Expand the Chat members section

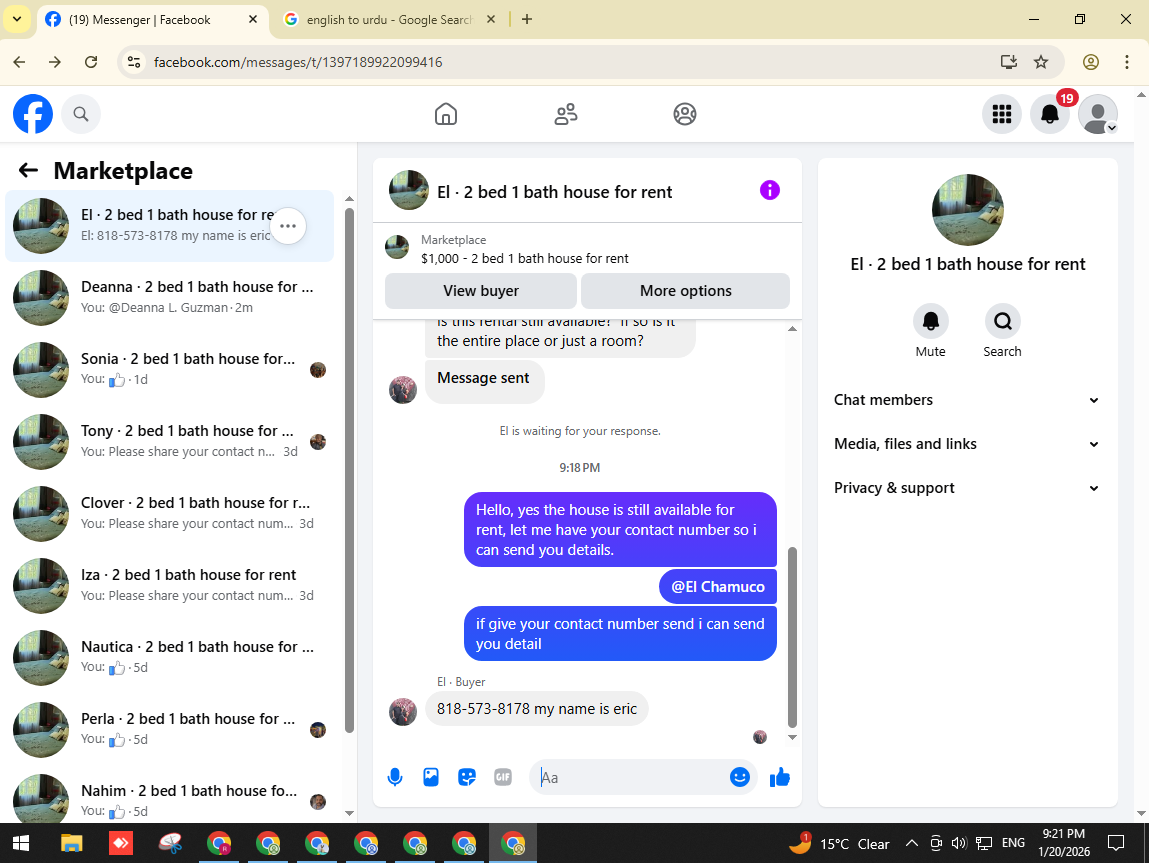pos(967,400)
